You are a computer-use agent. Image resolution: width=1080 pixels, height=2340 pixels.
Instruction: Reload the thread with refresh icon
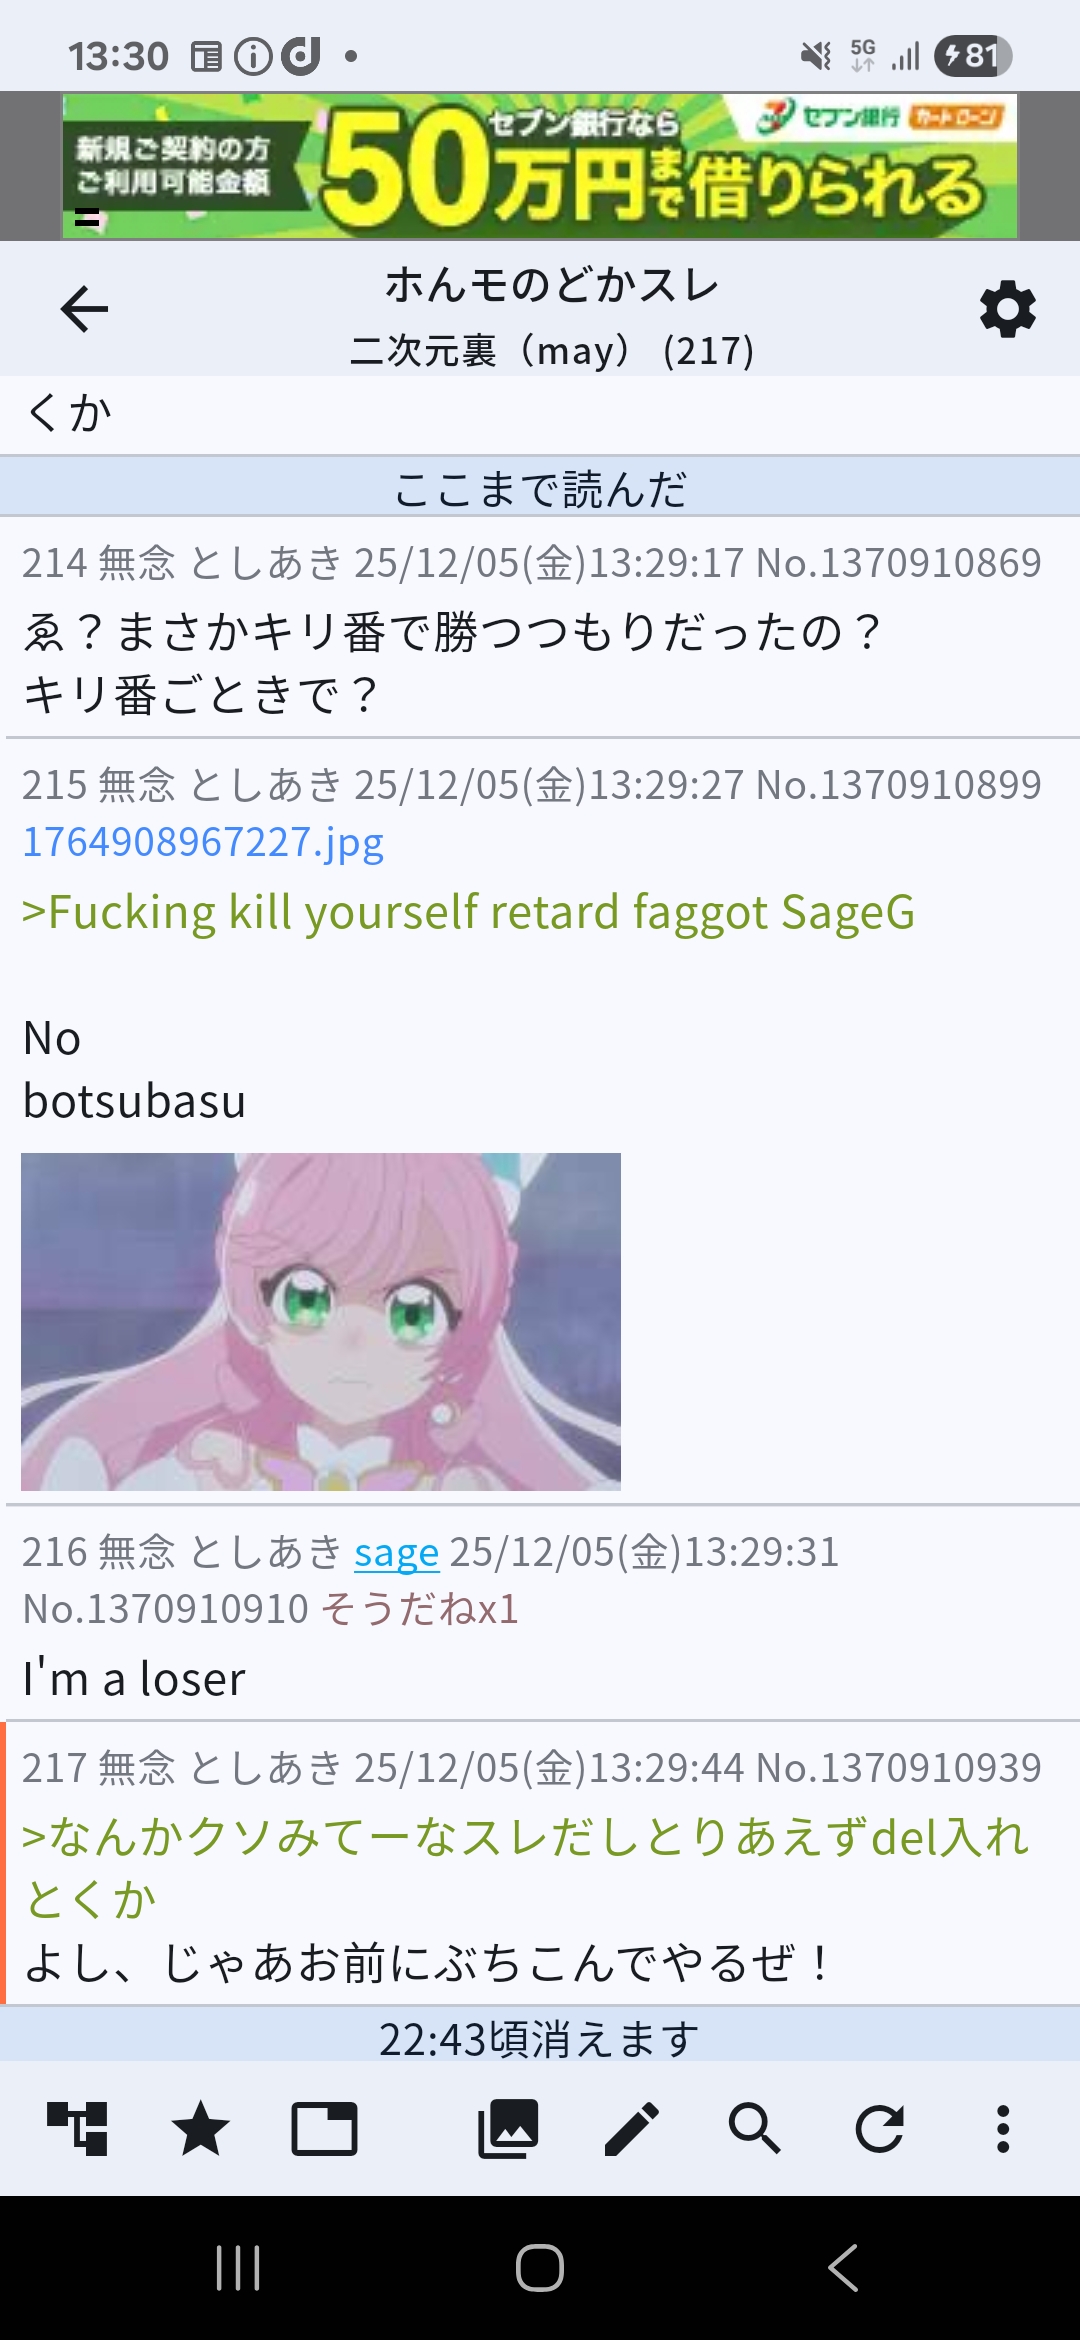click(879, 2128)
